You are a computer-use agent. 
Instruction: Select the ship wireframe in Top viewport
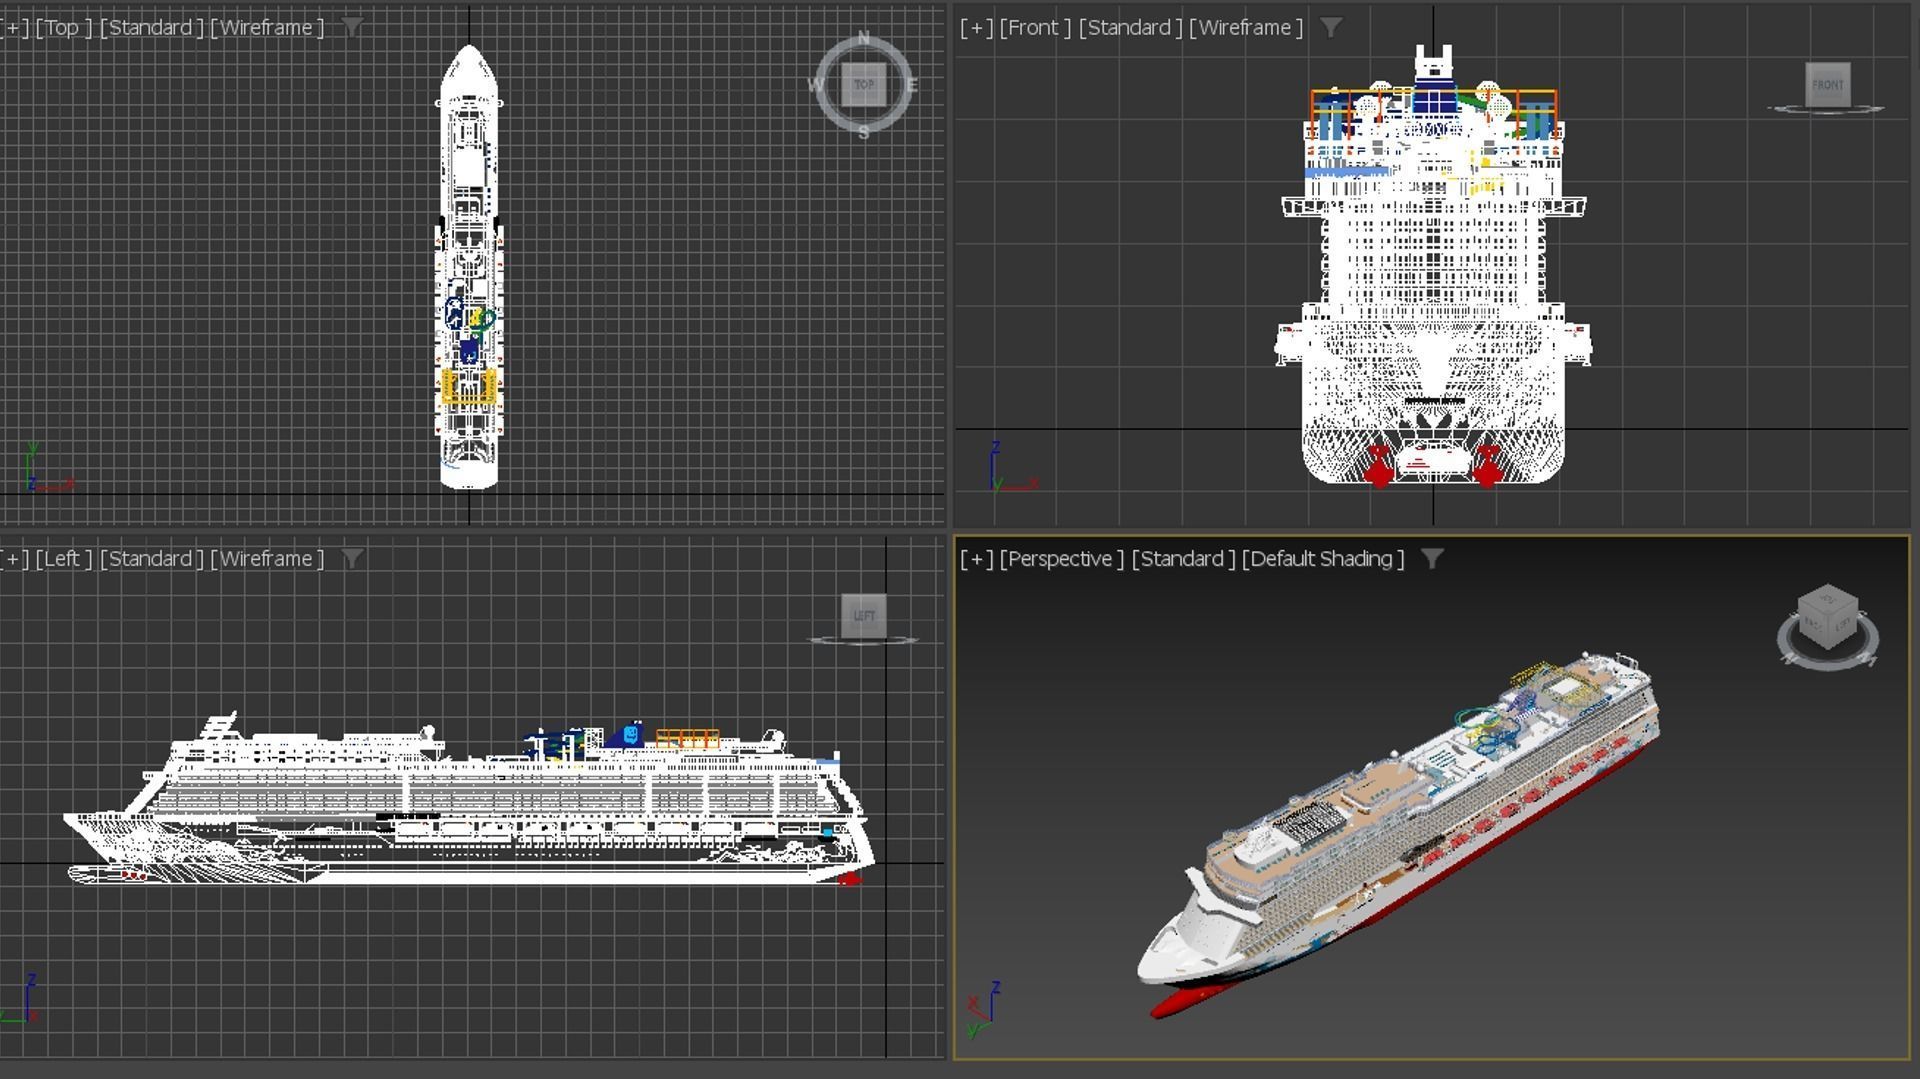pyautogui.click(x=469, y=266)
